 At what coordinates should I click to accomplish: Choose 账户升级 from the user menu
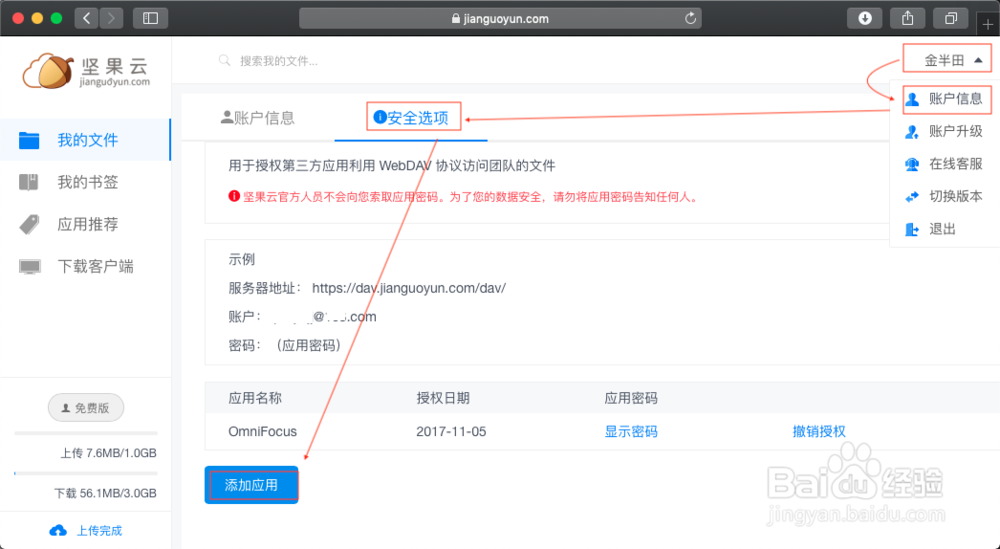pos(945,131)
